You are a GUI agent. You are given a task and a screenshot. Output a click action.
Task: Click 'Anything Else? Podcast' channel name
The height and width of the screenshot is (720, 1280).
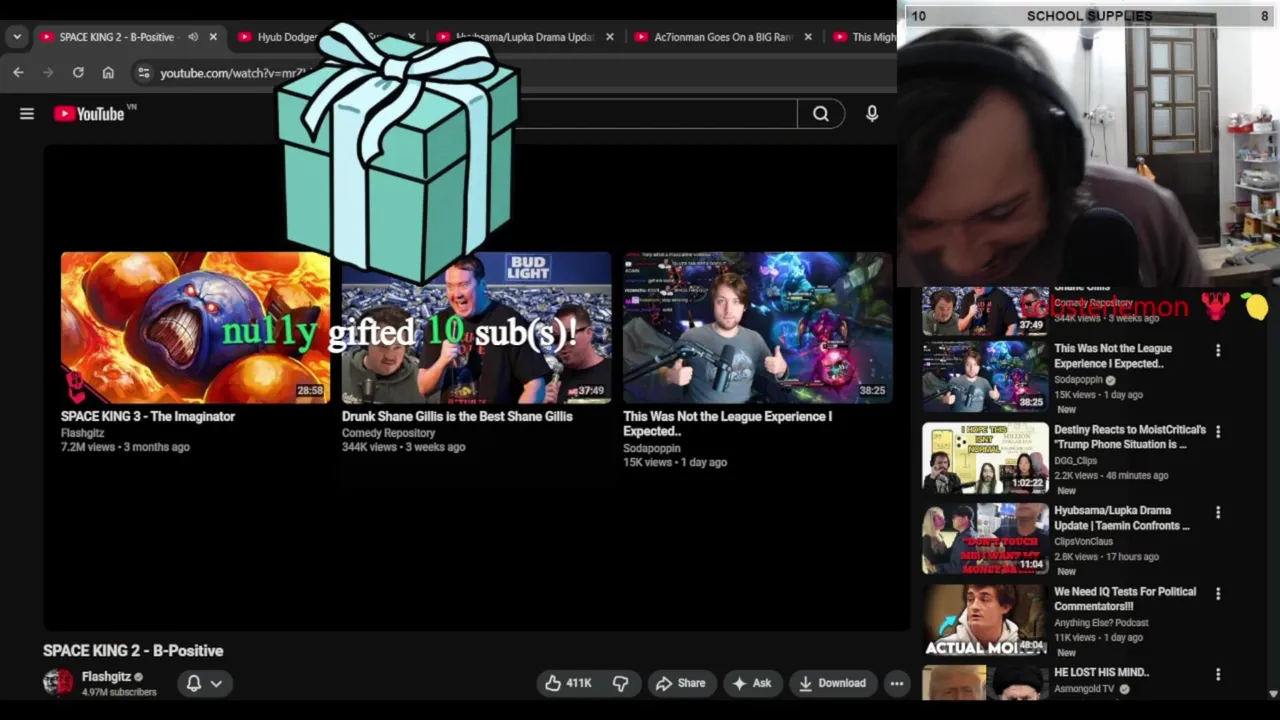click(x=1101, y=623)
